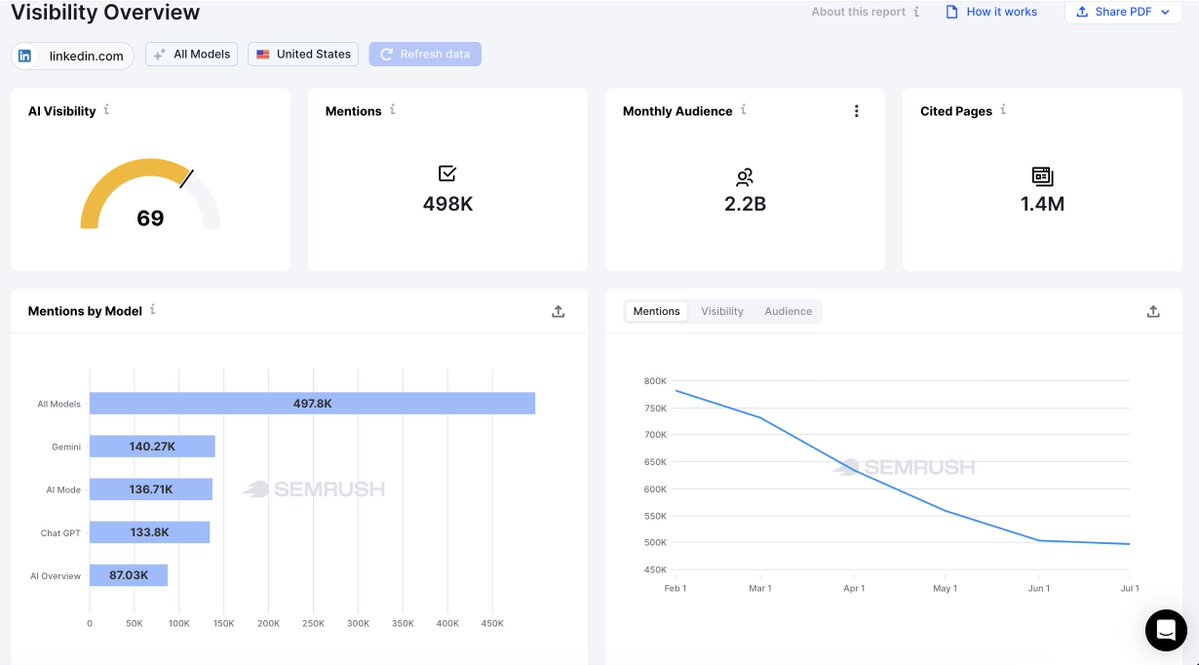The height and width of the screenshot is (665, 1199).
Task: Switch to the Visibility chart tab
Action: 722,311
